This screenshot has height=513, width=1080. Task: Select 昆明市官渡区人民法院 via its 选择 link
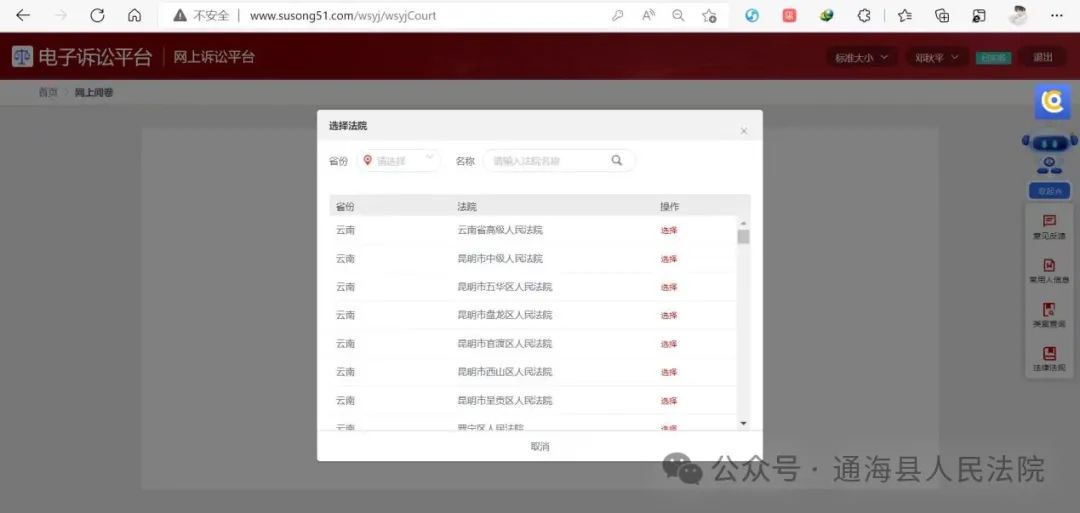point(669,344)
